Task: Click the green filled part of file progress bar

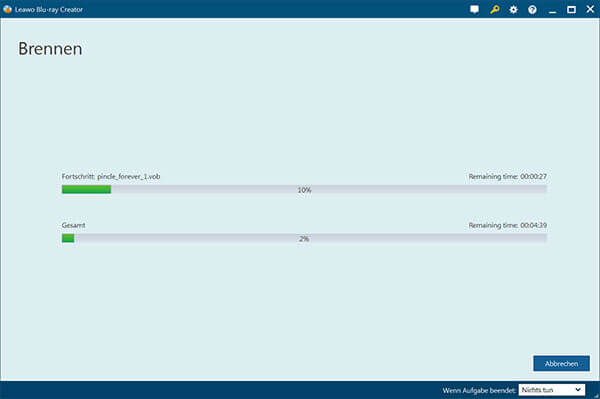Action: click(86, 189)
